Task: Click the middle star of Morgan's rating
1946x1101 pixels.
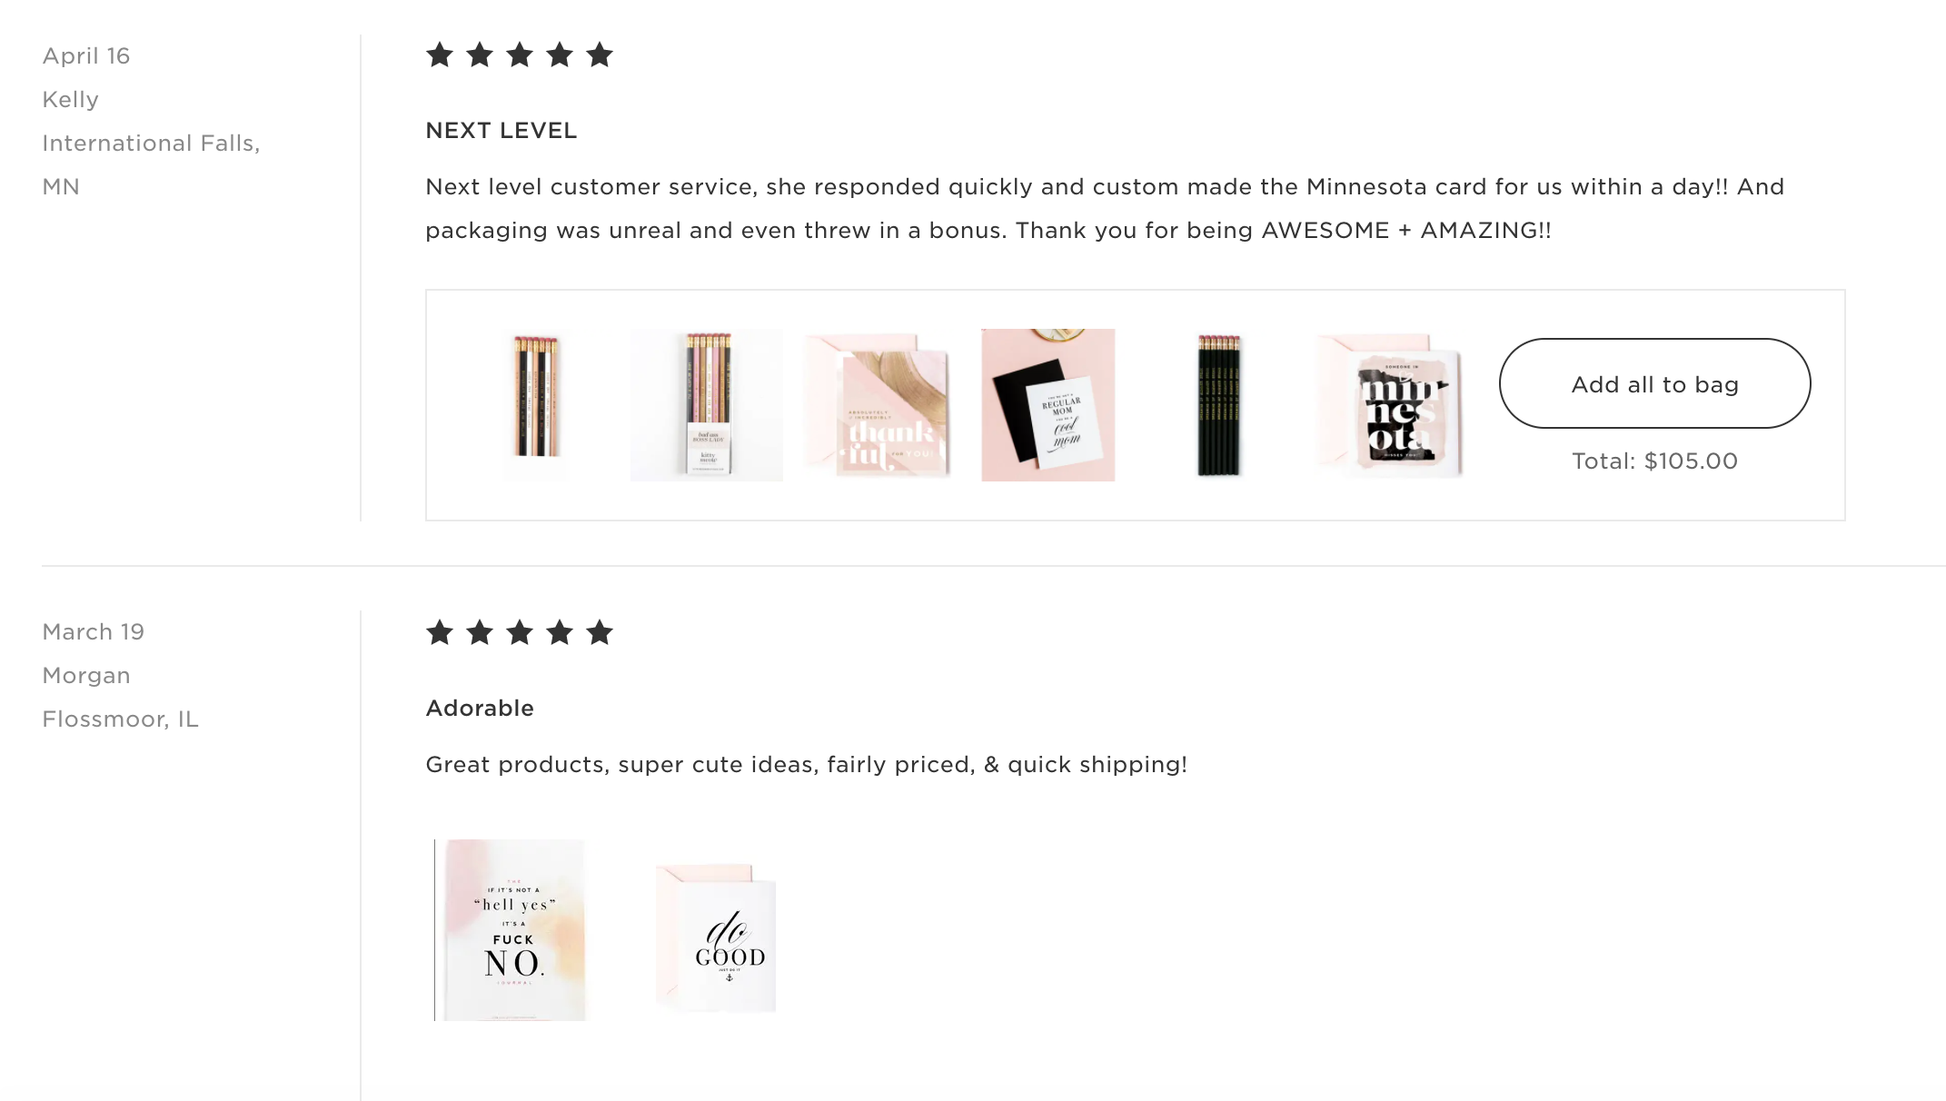Action: tap(519, 632)
